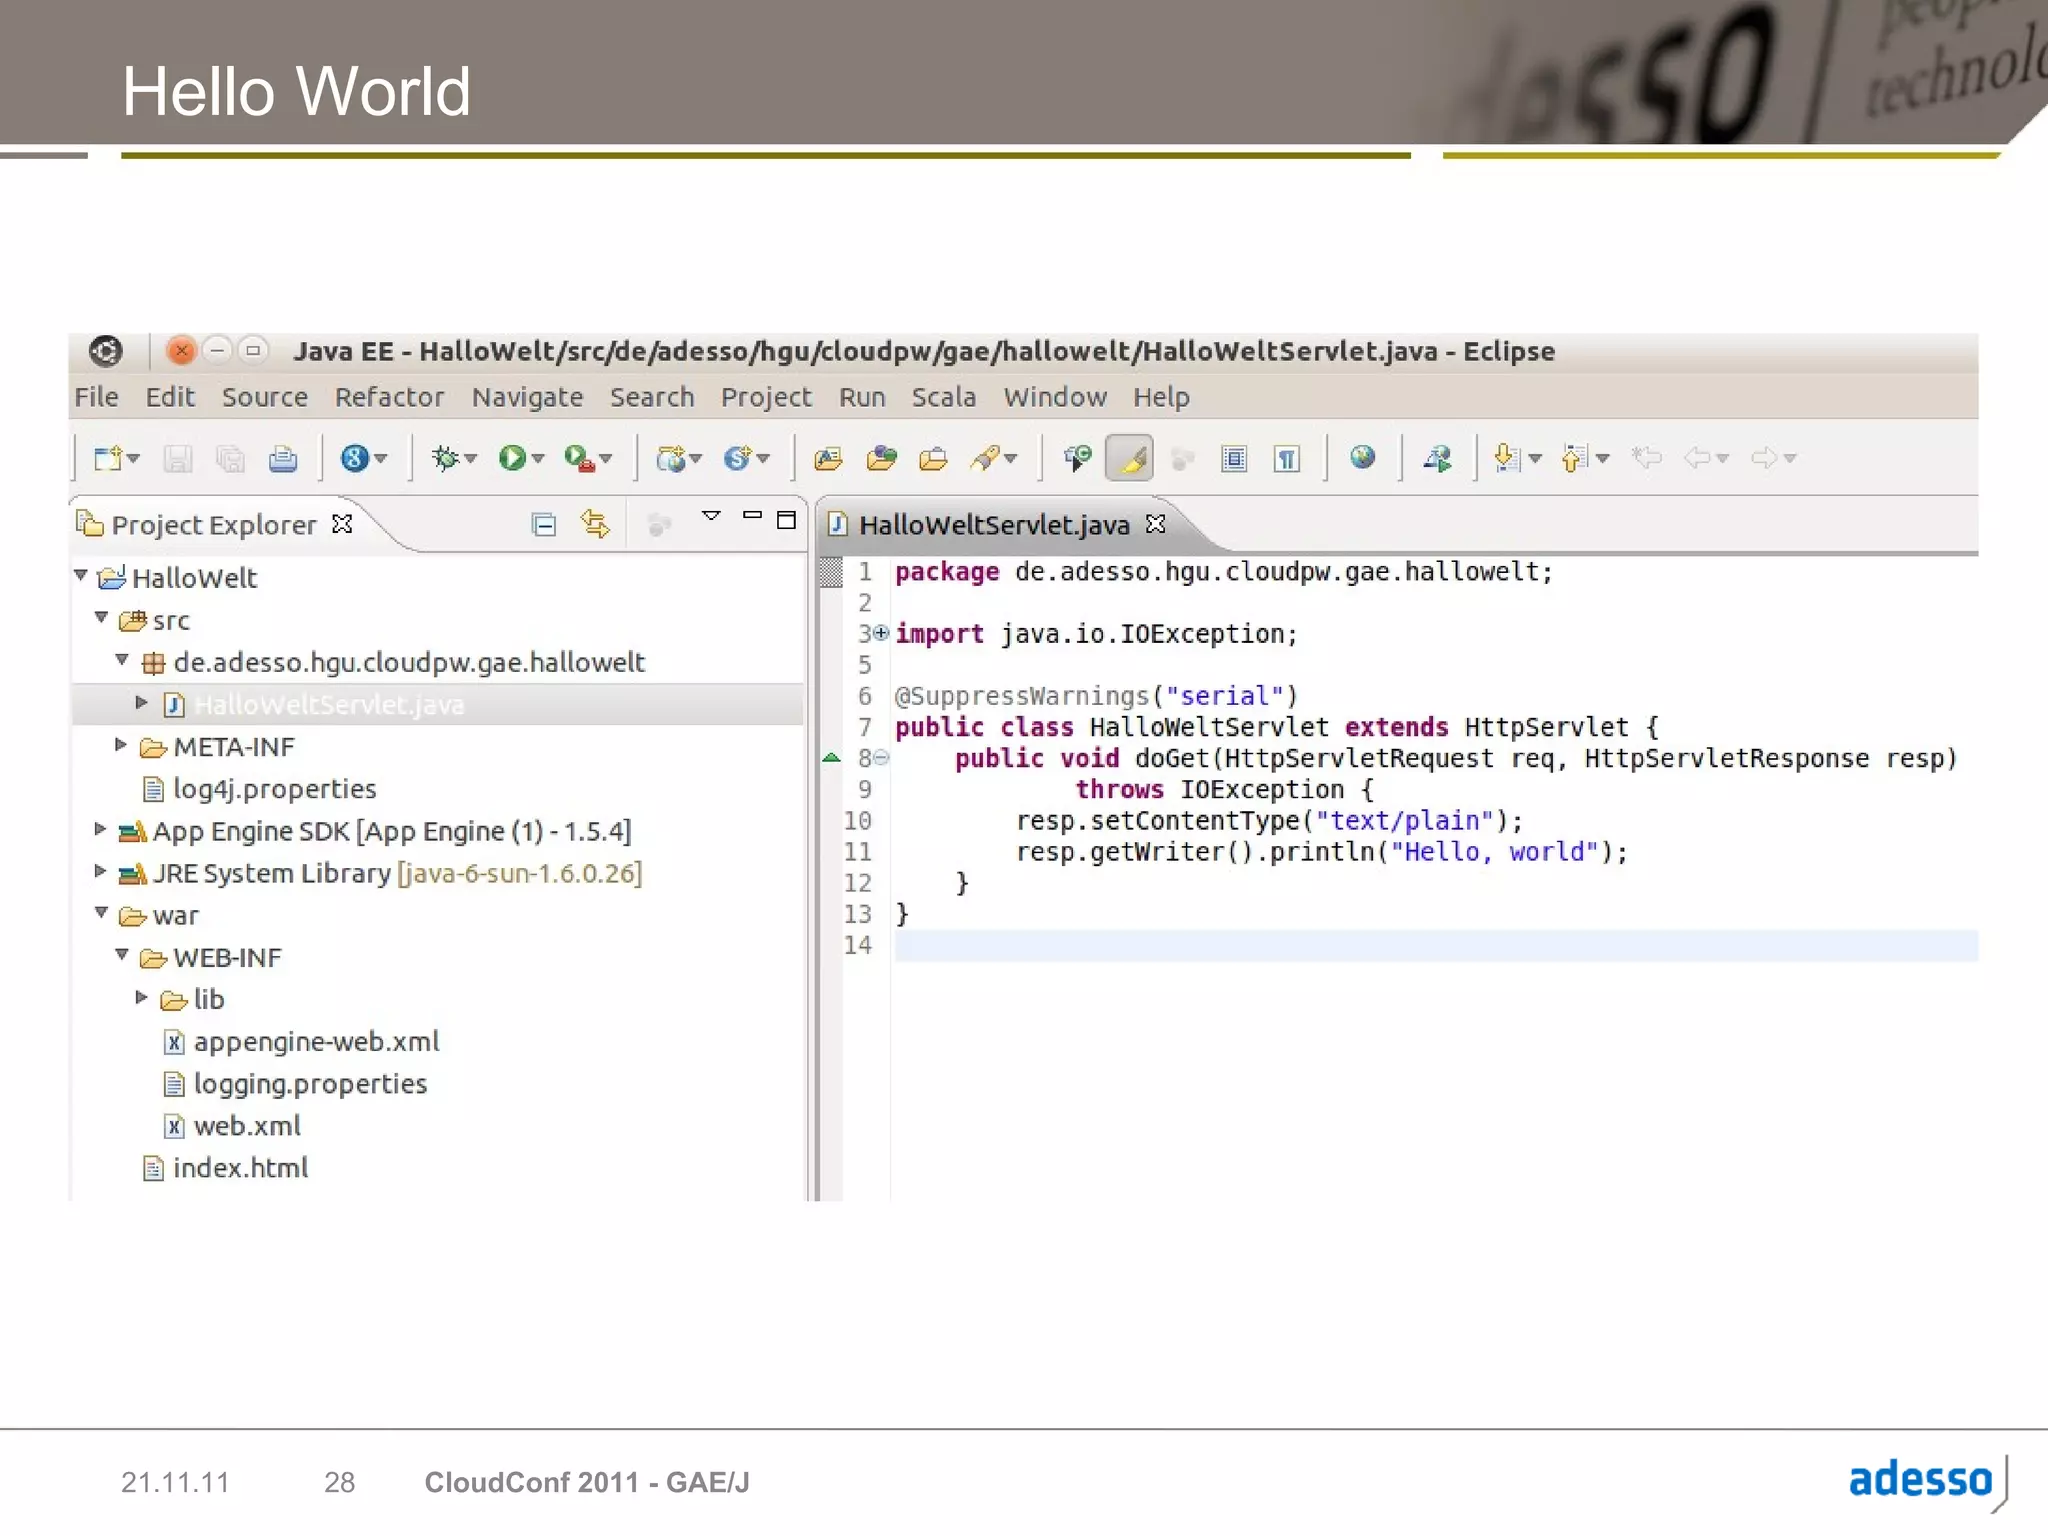
Task: Click the Open Web Browser globe icon
Action: point(1362,458)
